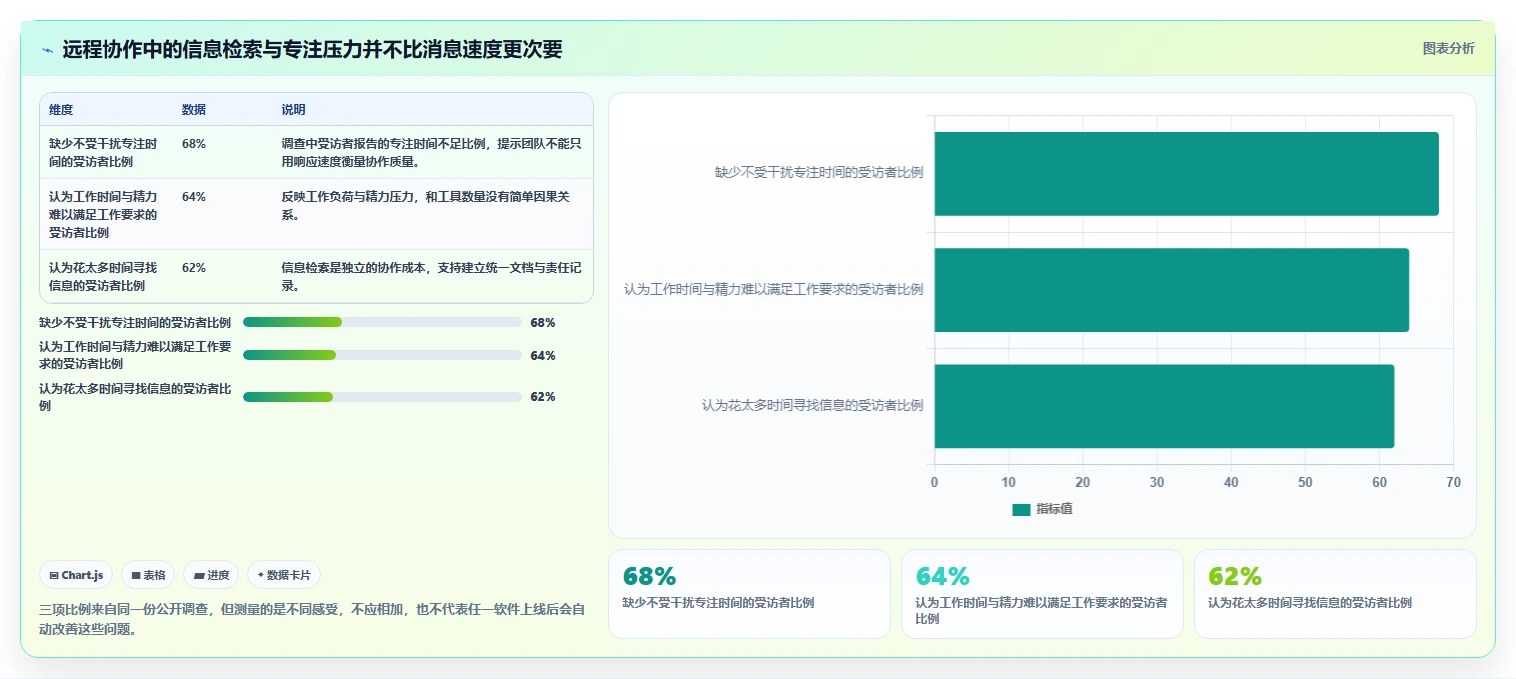The image size is (1516, 679).
Task: Click the 图表分析 label in the header
Action: pyautogui.click(x=1448, y=48)
